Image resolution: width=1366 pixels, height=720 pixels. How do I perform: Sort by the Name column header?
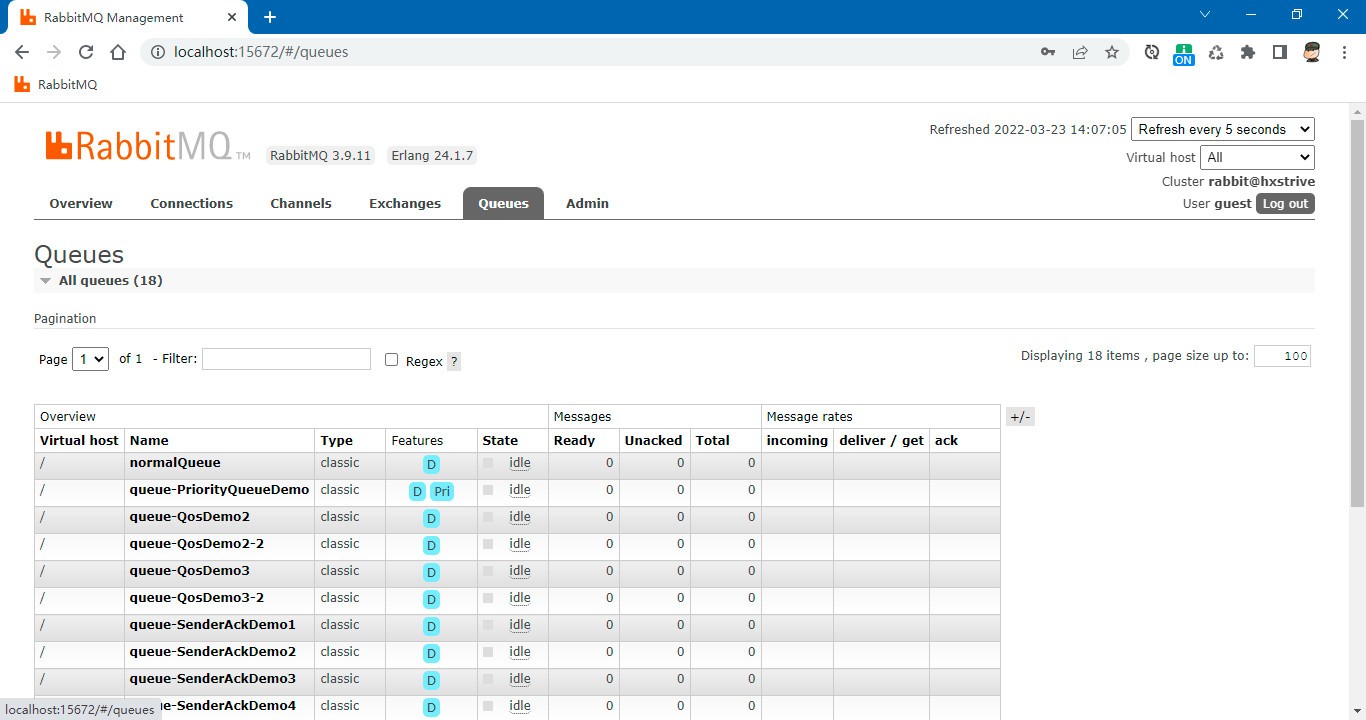[149, 441]
